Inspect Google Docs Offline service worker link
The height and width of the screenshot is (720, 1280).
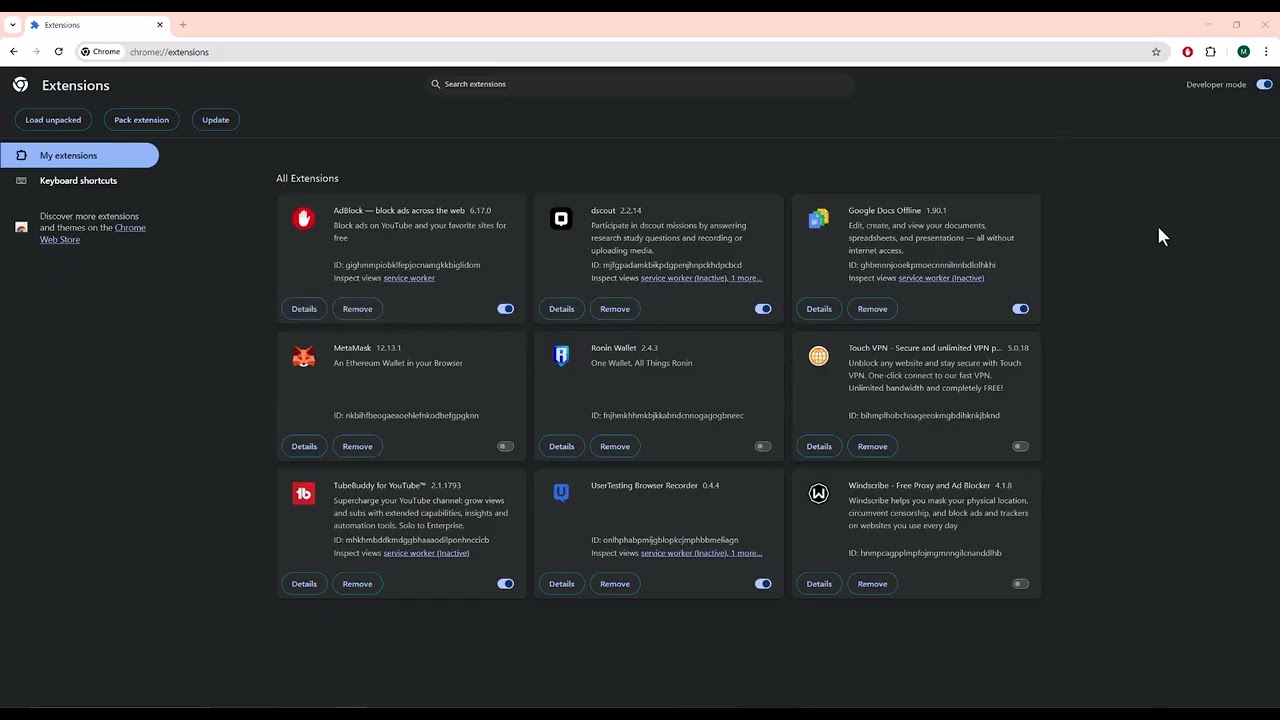coord(941,278)
